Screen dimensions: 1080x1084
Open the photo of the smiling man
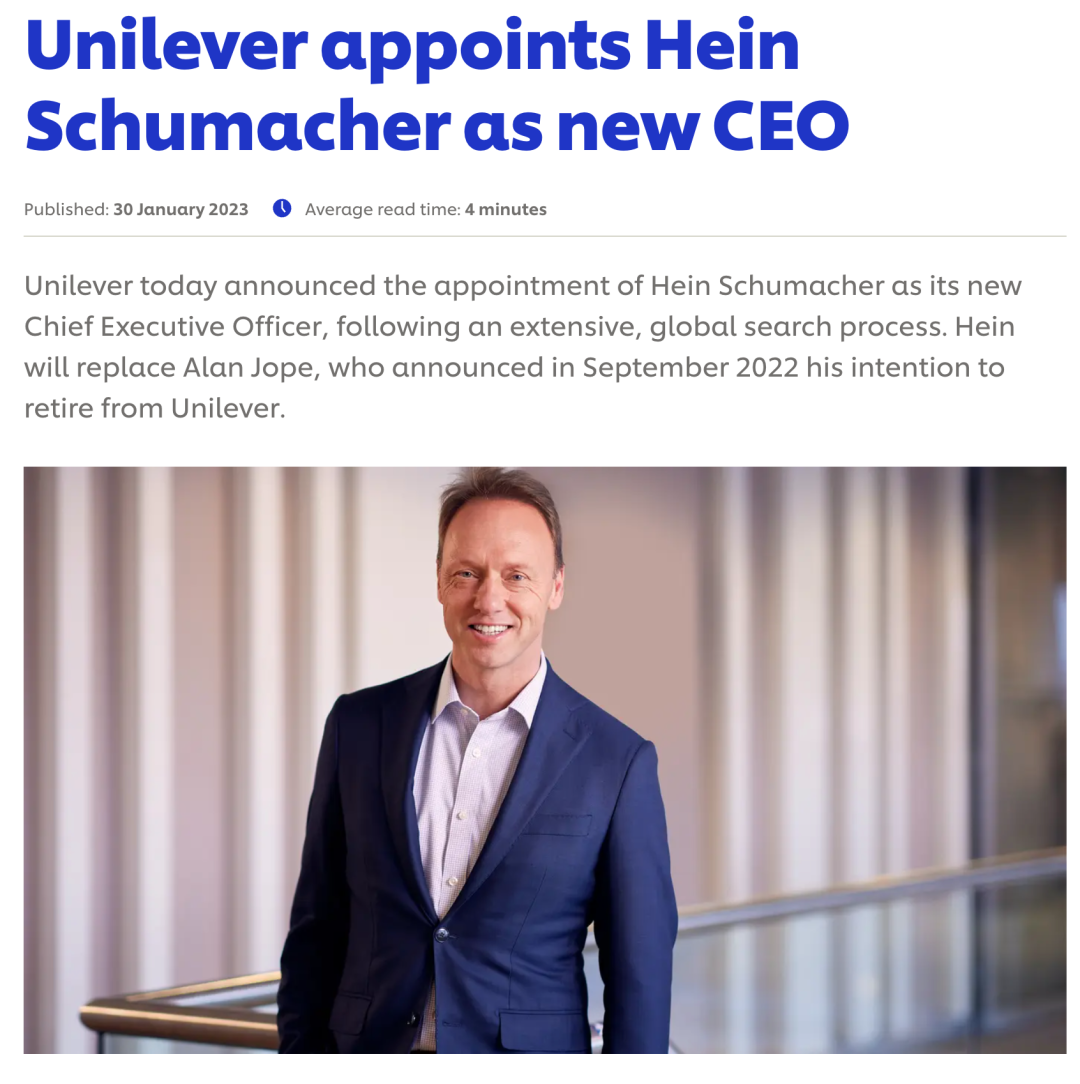(x=545, y=760)
